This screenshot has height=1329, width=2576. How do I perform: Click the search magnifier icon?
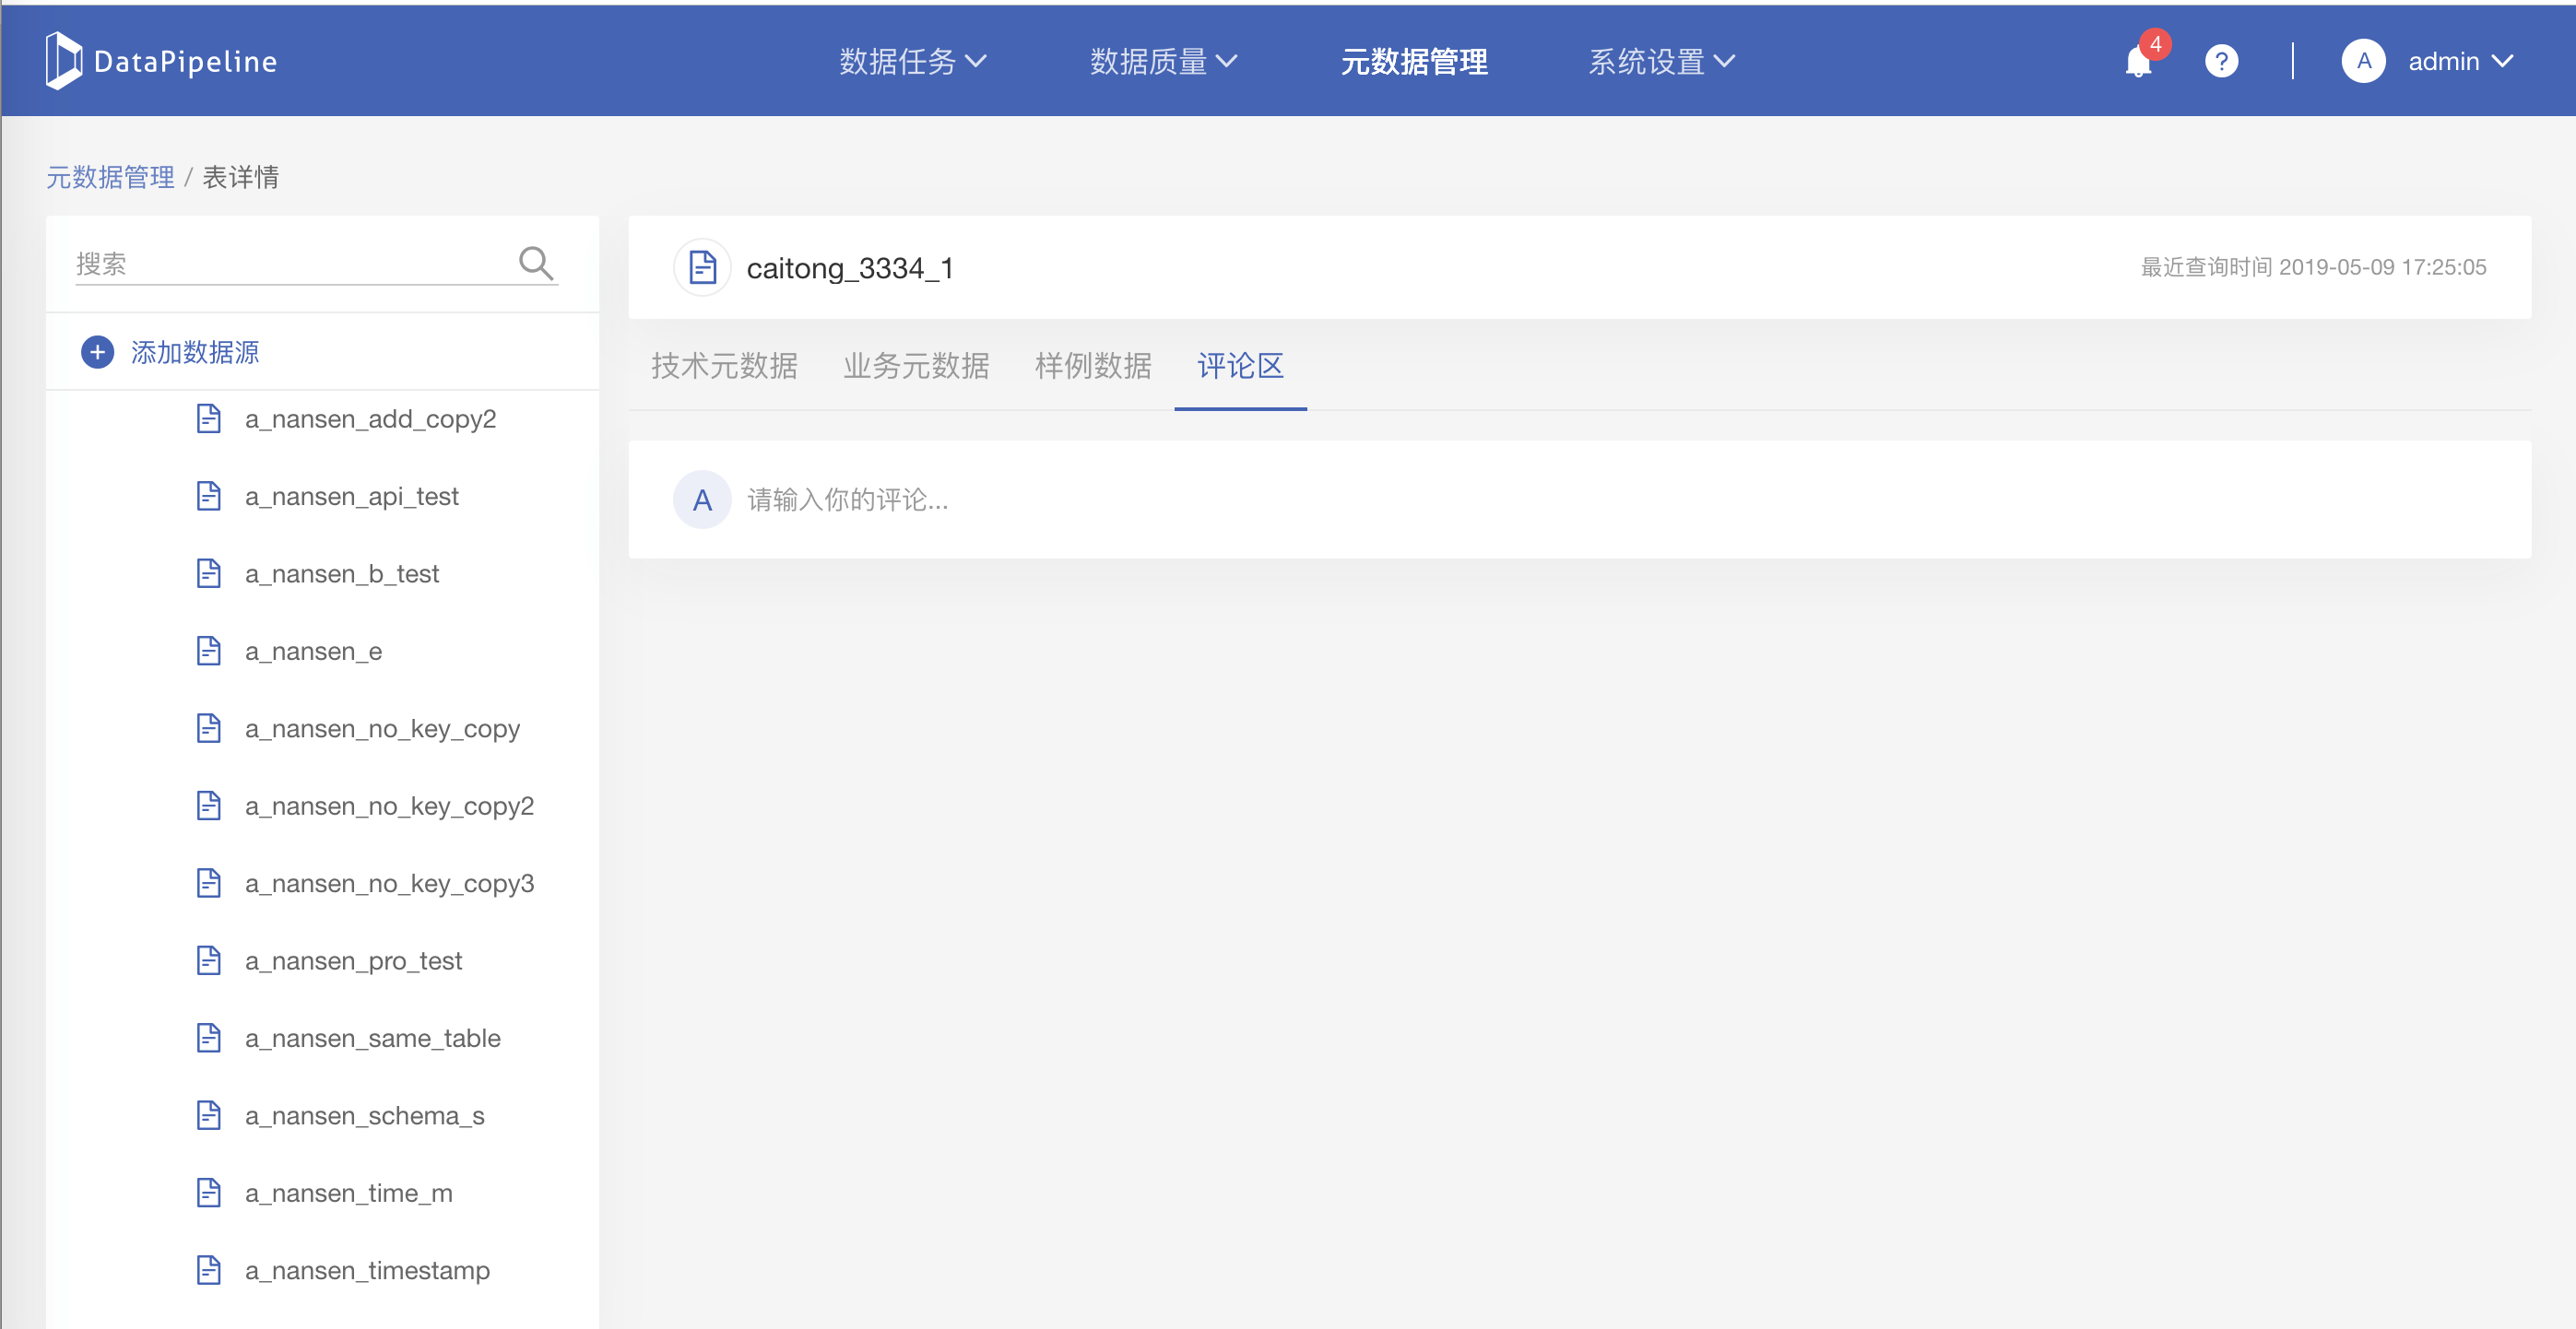point(535,263)
